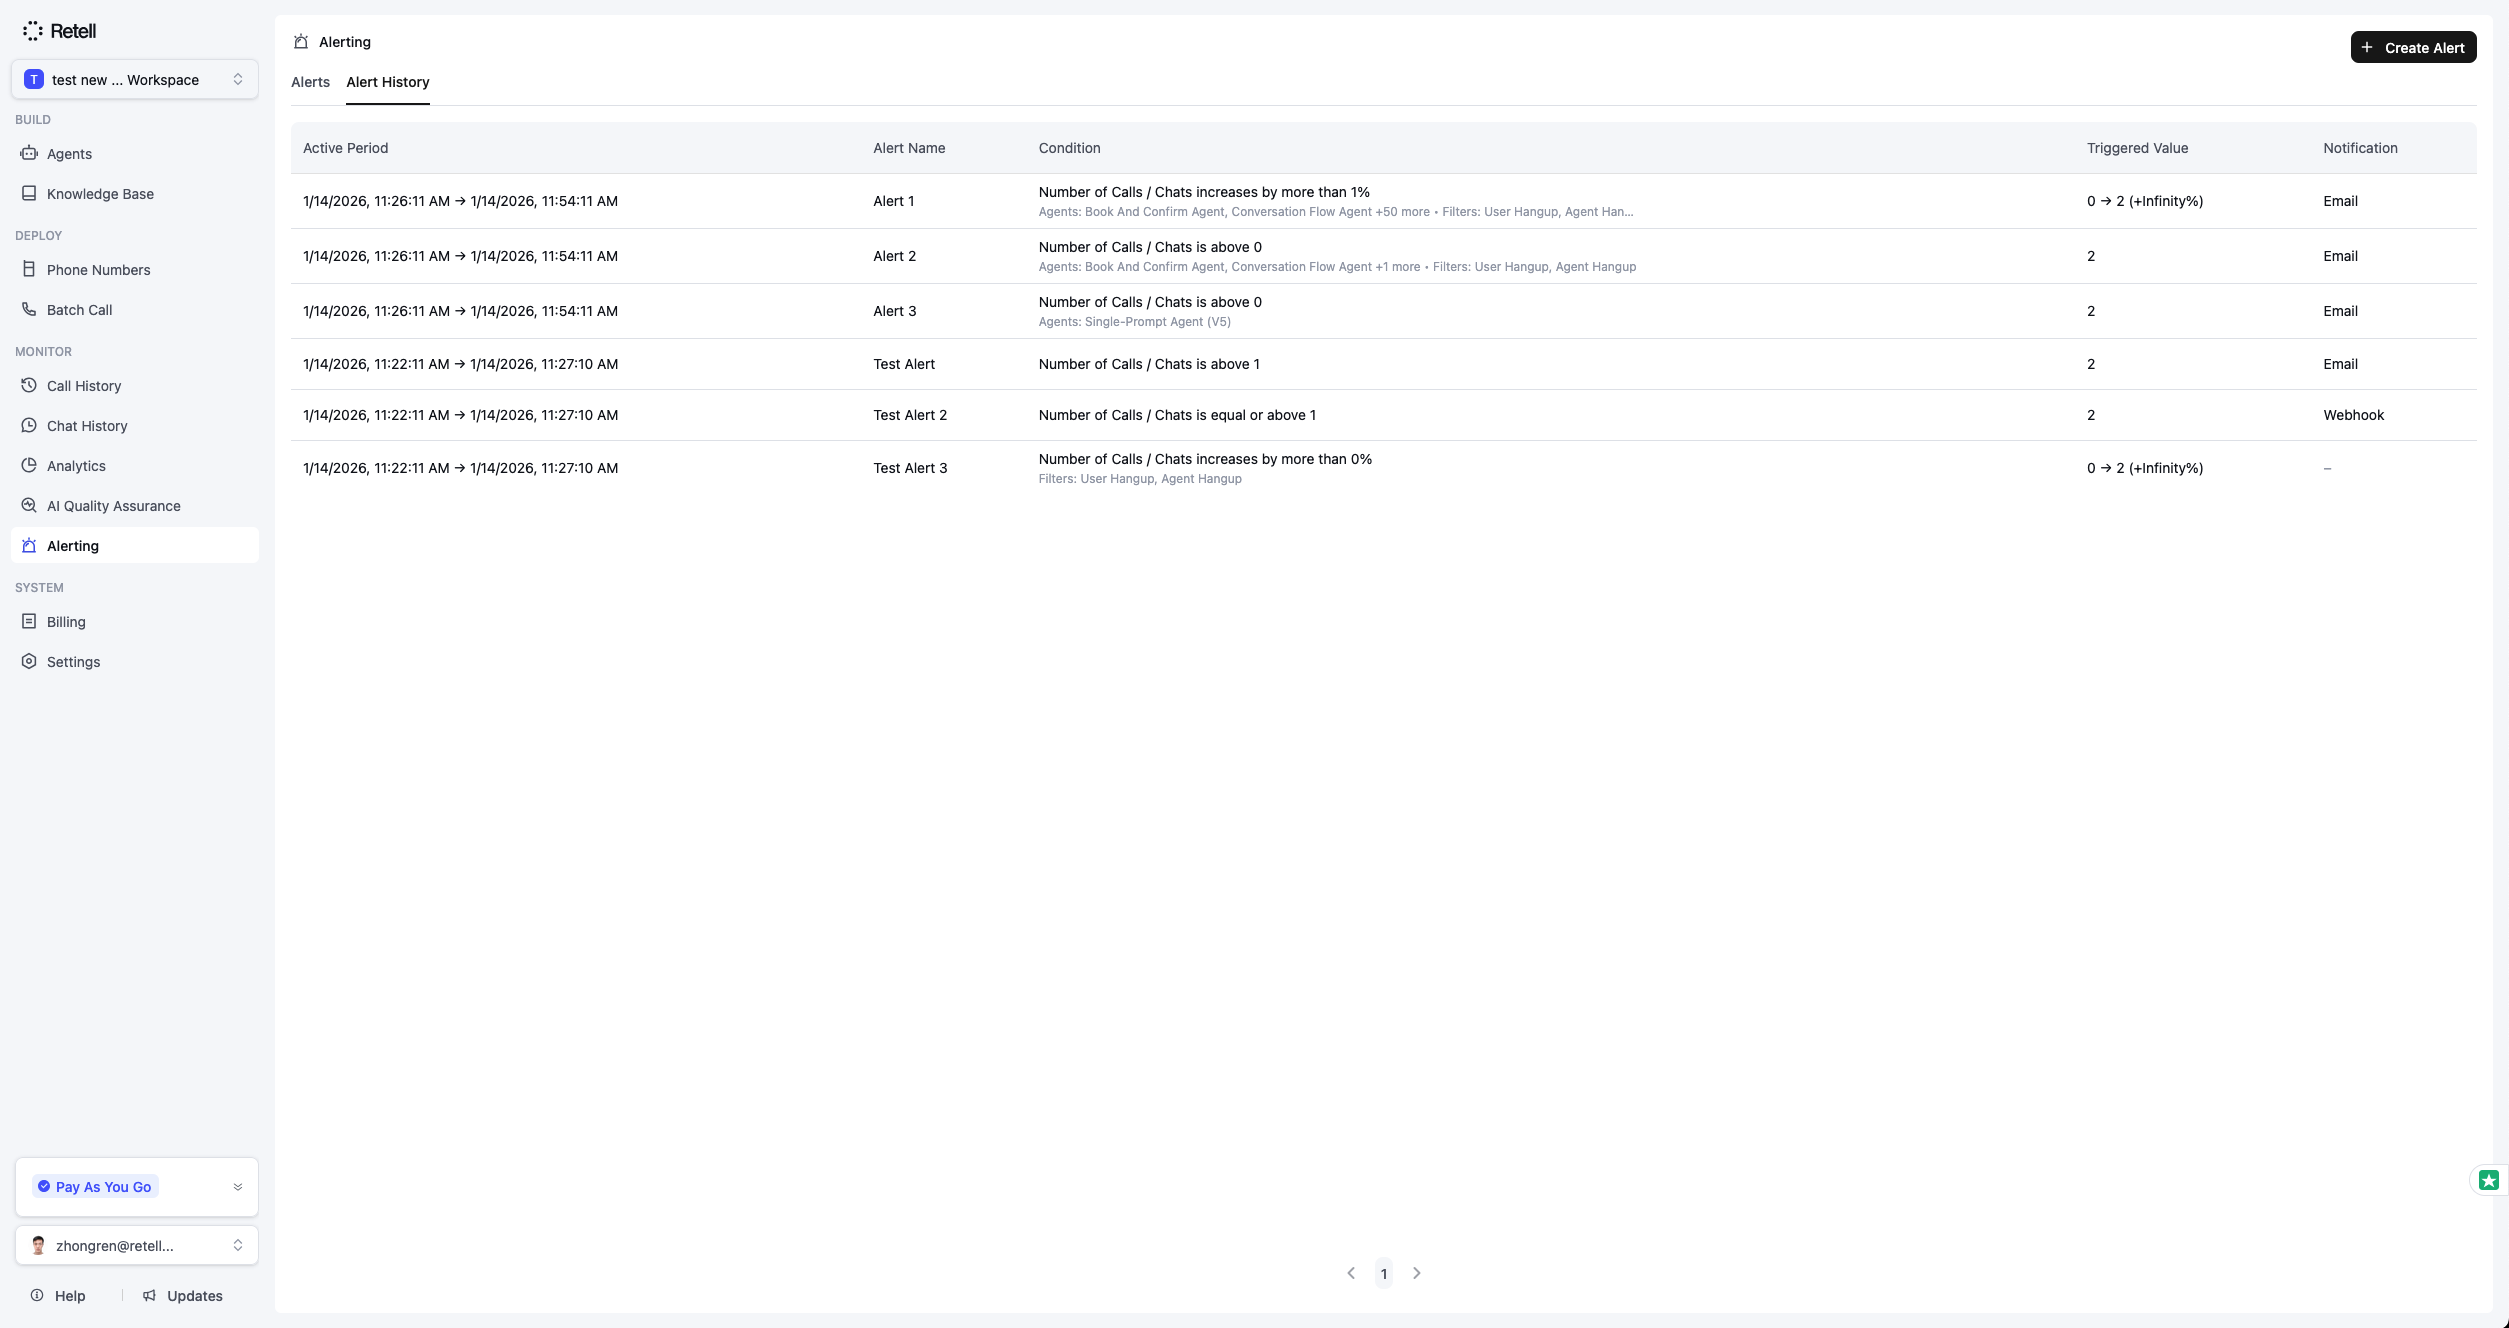Viewport: 2509px width, 1328px height.
Task: Open the Settings gear in the sidebar
Action: 29,661
